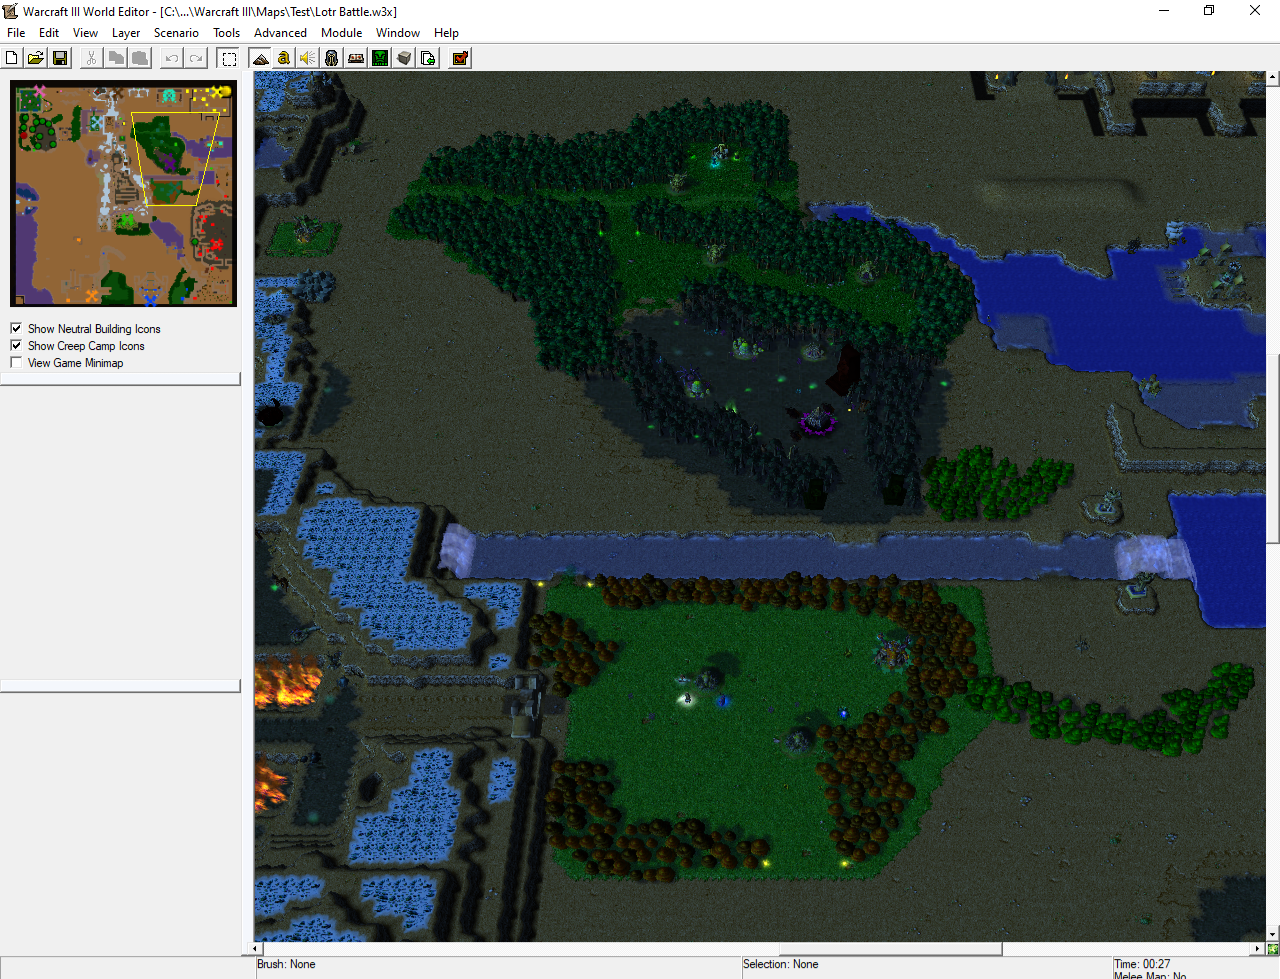Toggle Show Creep Camp Icons checkbox

pyautogui.click(x=16, y=345)
